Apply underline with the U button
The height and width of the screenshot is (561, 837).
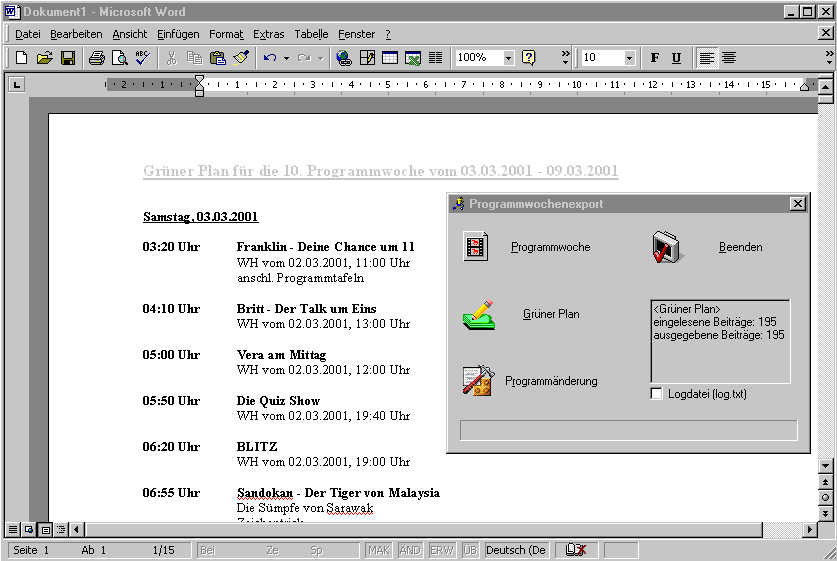[676, 58]
